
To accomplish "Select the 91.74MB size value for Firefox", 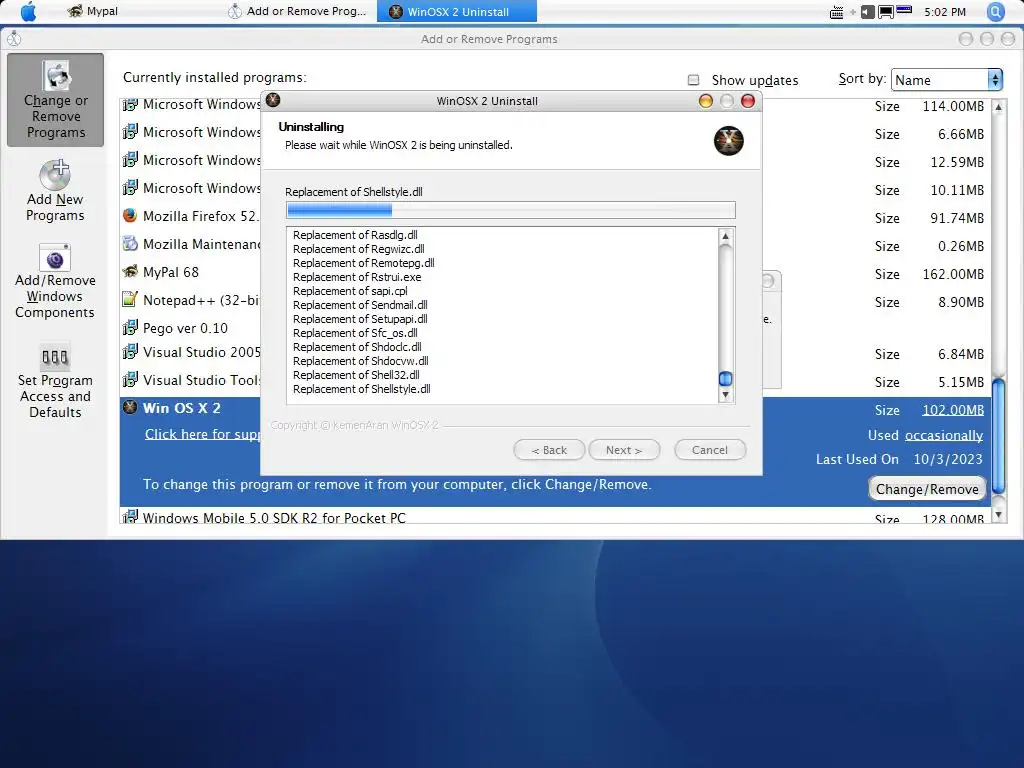I will coord(957,218).
